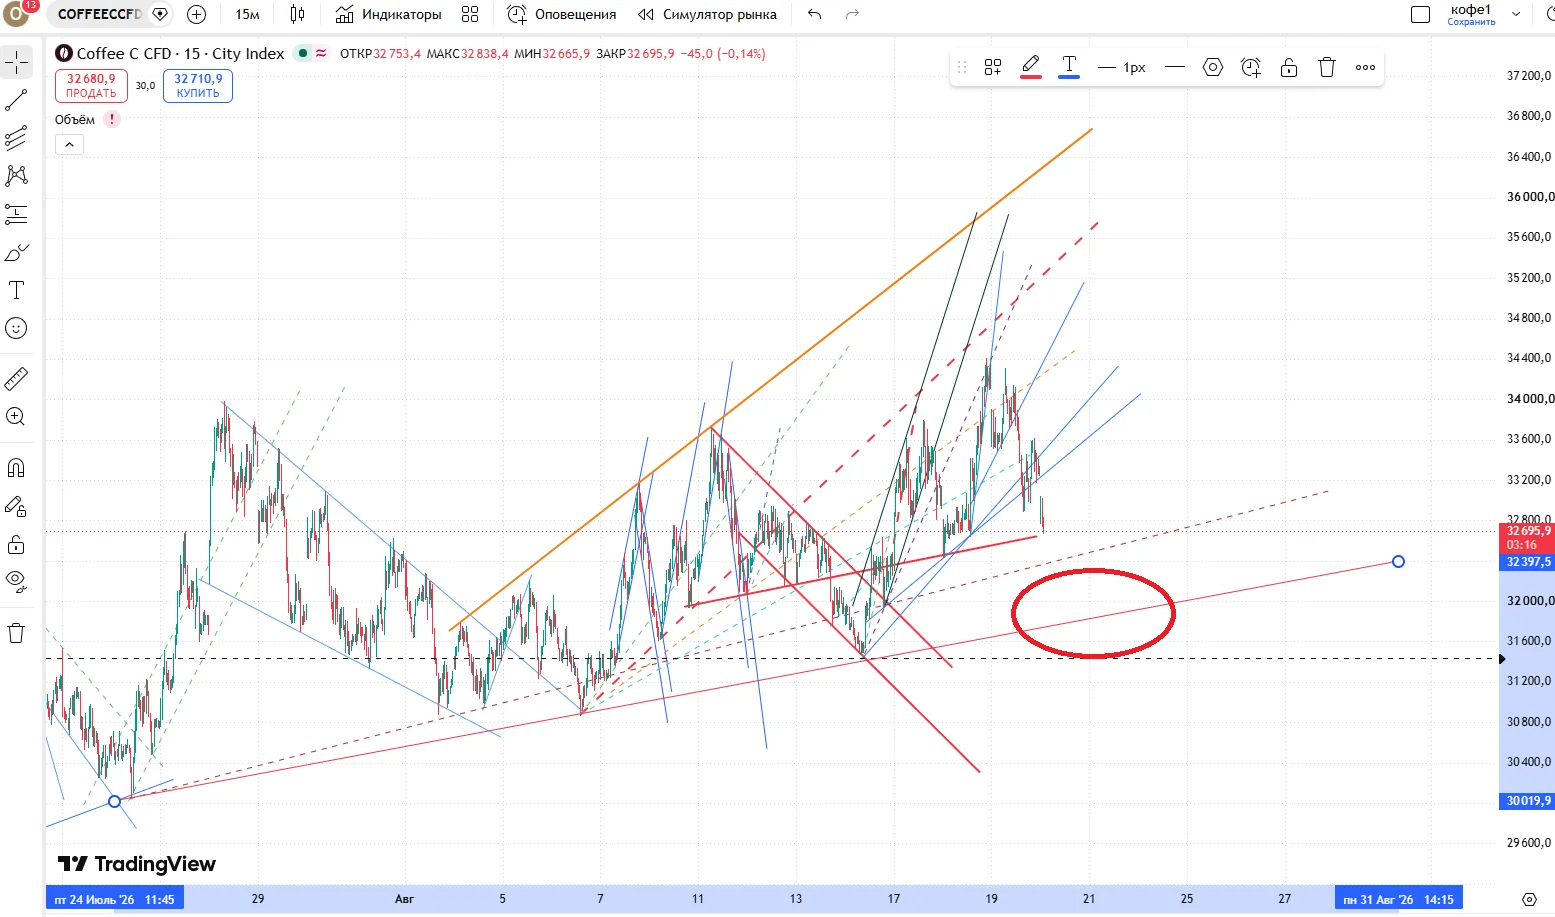Pick the line color with pencil swatch

tap(1031, 67)
